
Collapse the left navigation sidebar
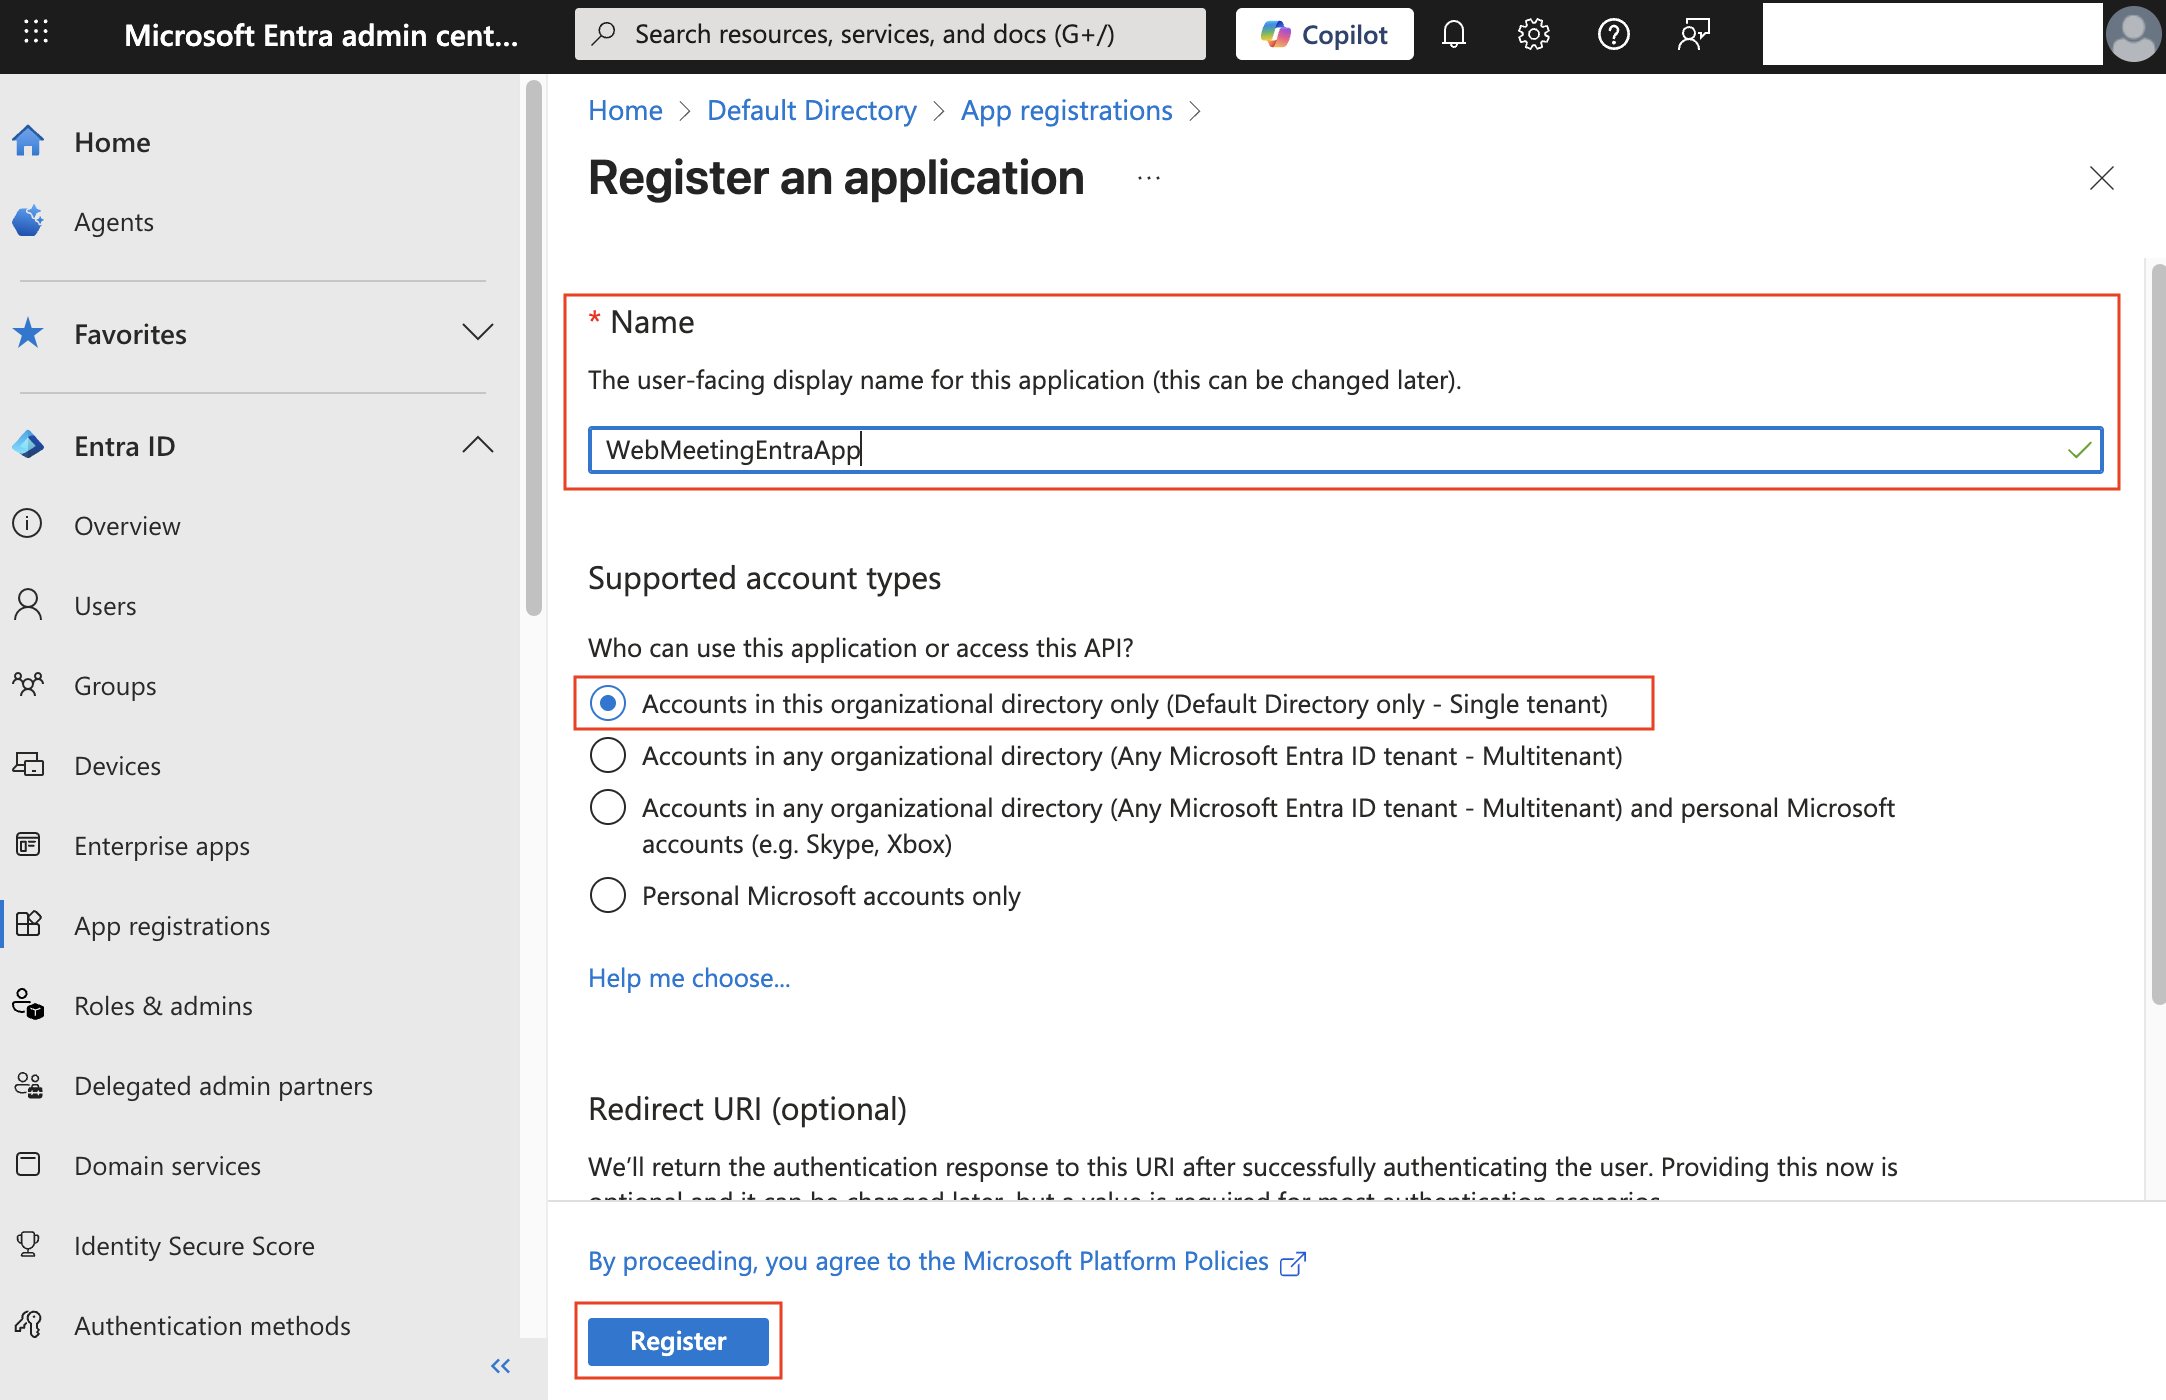(500, 1365)
